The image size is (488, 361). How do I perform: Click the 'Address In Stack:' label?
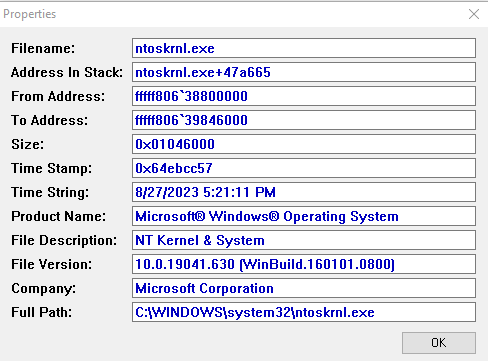(67, 72)
